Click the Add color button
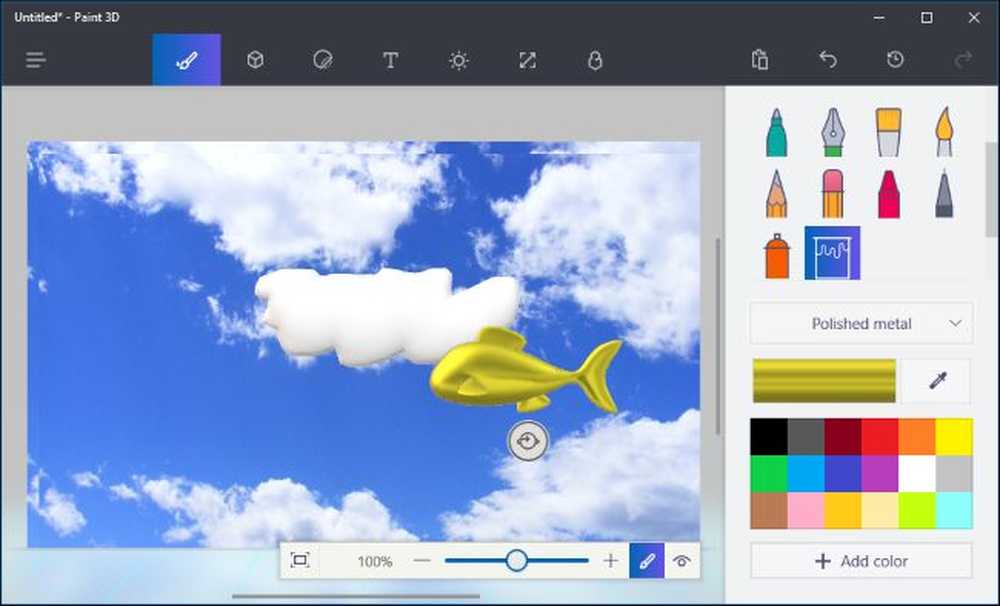The width and height of the screenshot is (1000, 606). (x=862, y=561)
